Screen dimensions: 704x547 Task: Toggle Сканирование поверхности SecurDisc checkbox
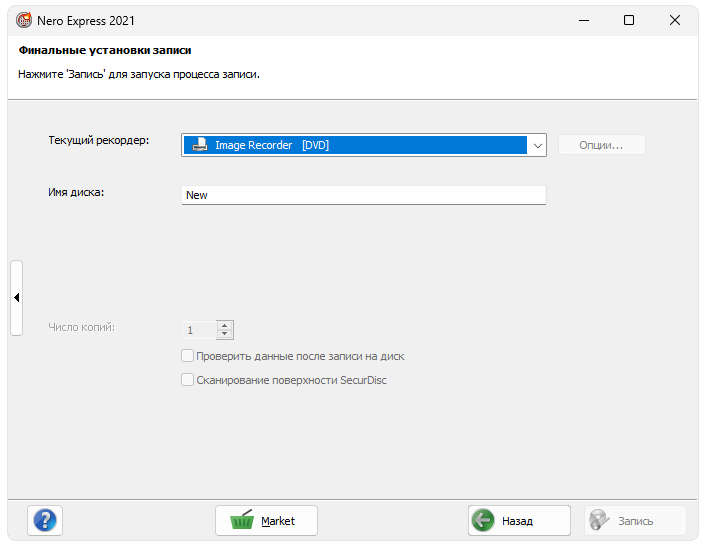pos(187,380)
